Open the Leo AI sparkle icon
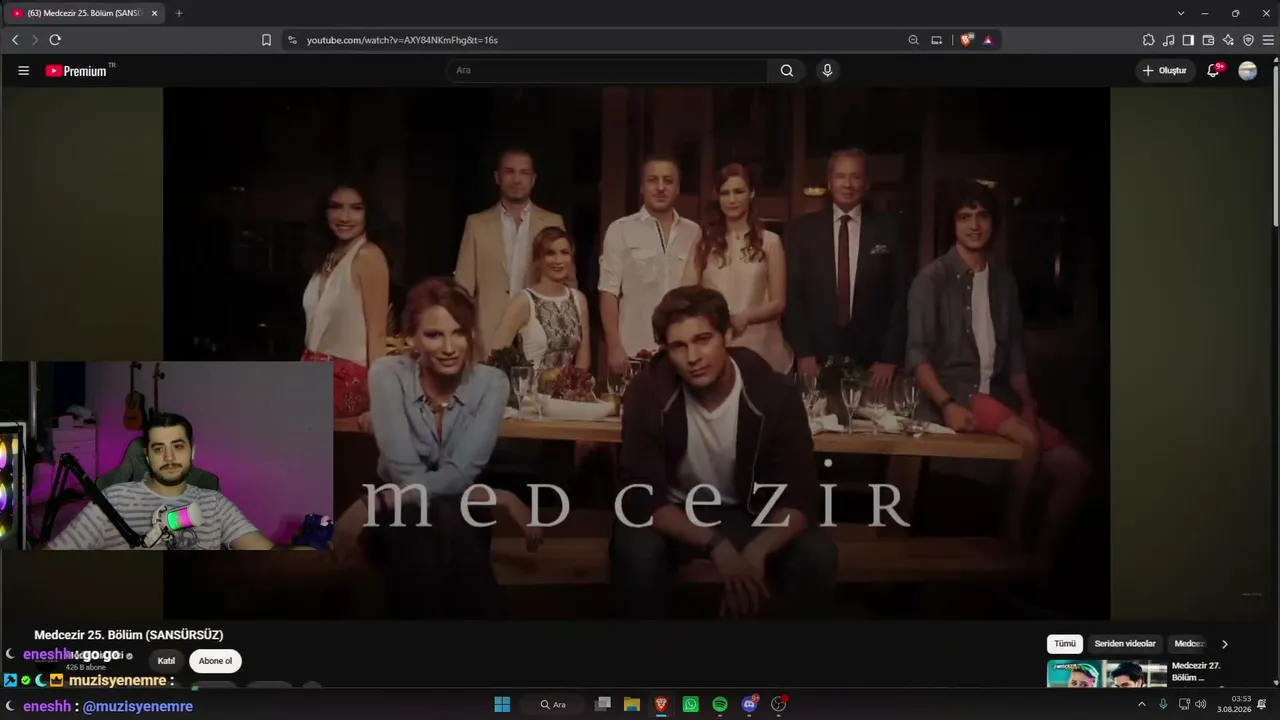 click(1228, 40)
